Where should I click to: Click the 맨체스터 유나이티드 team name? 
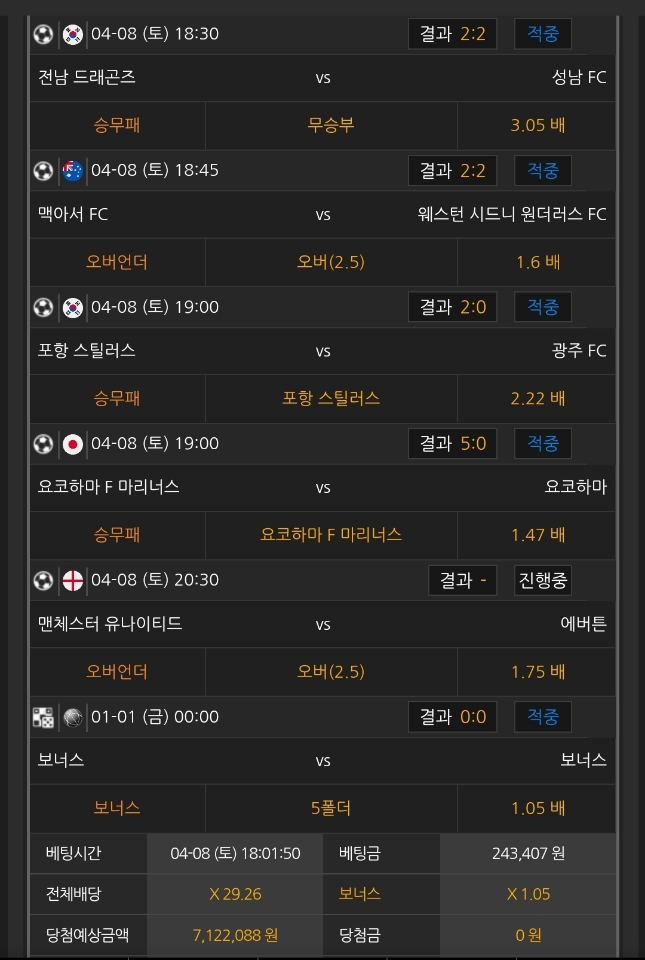click(x=110, y=624)
